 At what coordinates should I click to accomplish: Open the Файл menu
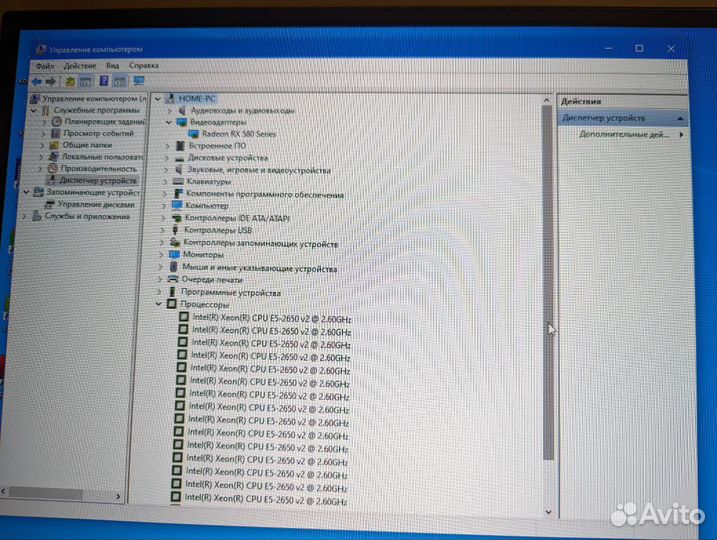(45, 66)
